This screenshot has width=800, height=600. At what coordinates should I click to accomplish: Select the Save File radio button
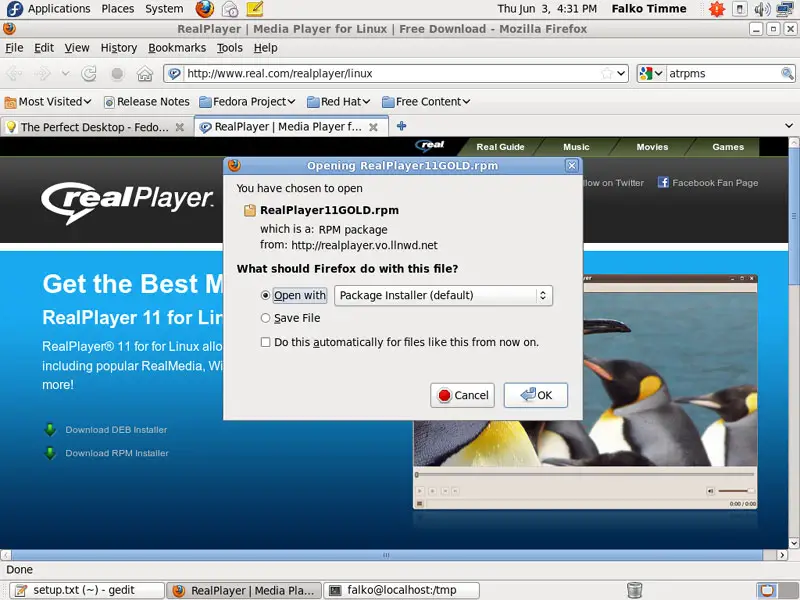tap(265, 318)
